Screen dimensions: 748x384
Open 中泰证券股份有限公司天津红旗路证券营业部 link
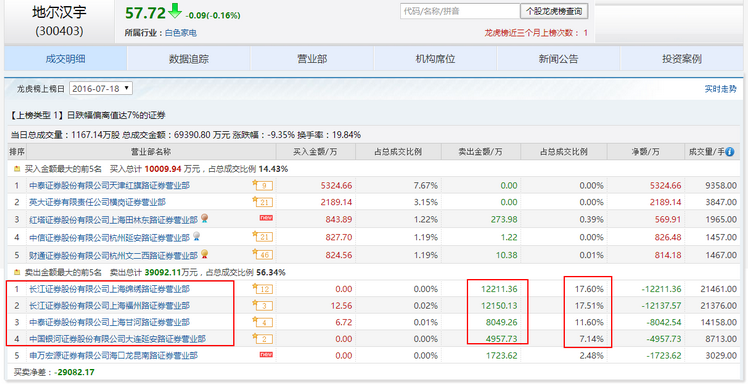[x=109, y=186]
